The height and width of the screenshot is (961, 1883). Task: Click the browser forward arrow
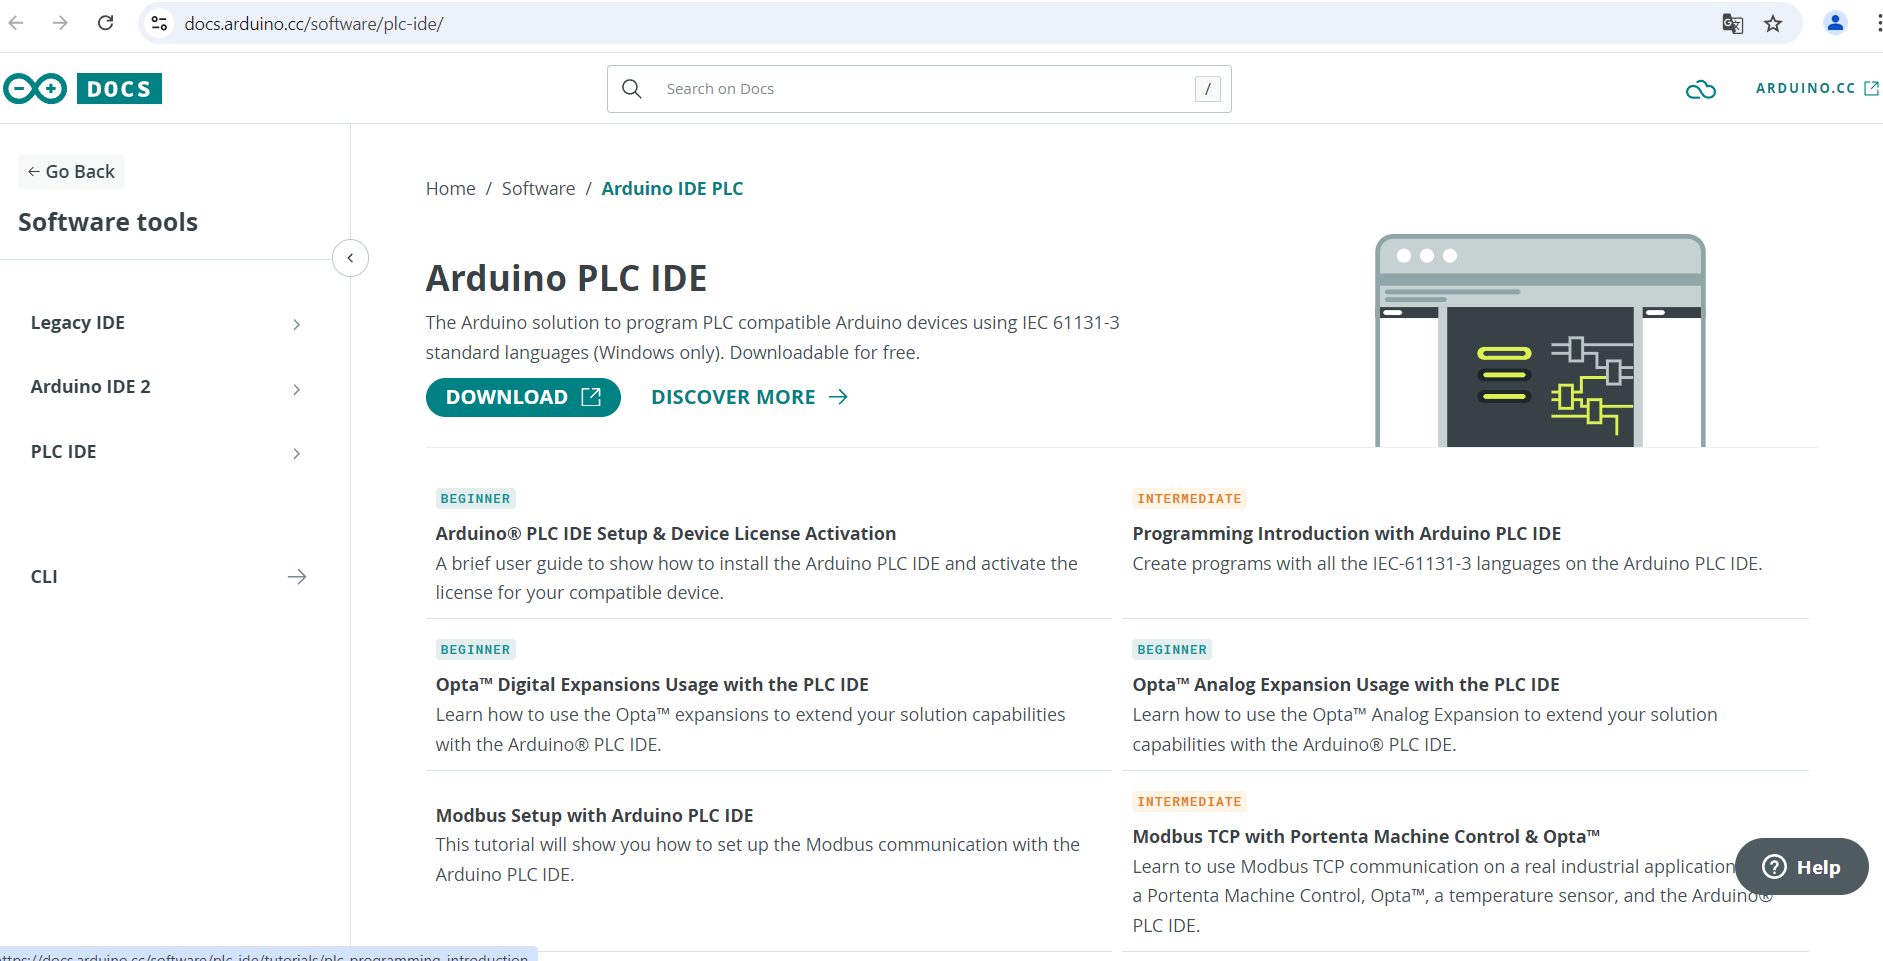[61, 23]
